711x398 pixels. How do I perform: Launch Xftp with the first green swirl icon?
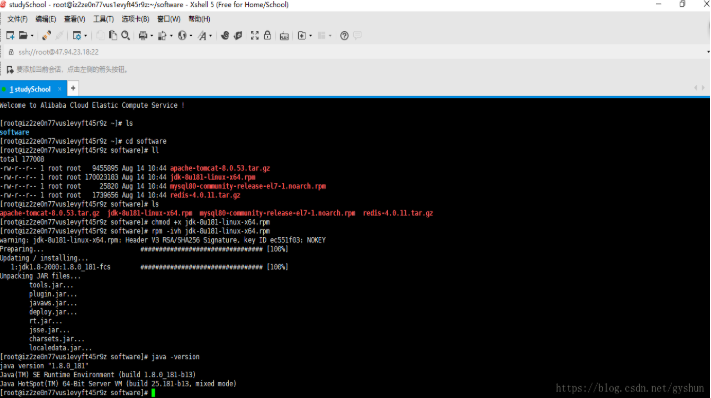(x=225, y=35)
